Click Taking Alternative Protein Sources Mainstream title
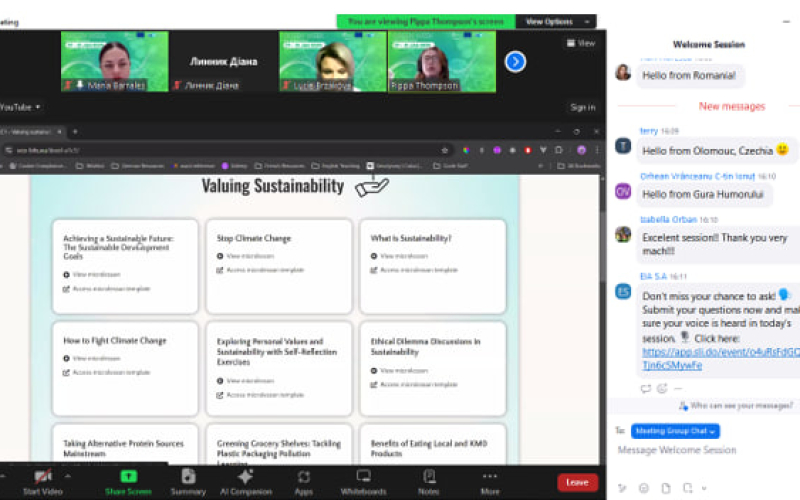This screenshot has width=800, height=500. (123, 448)
